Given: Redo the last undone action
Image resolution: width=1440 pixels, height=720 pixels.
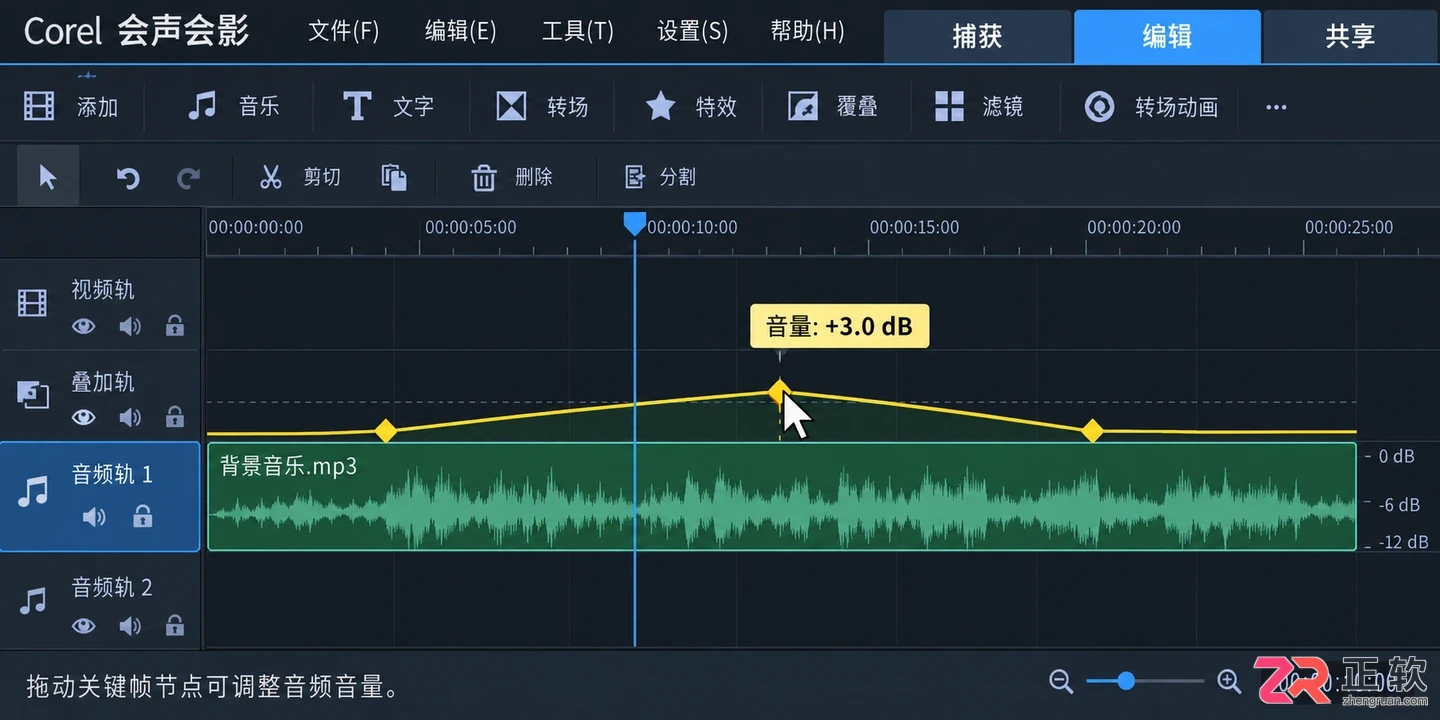Looking at the screenshot, I should click(x=188, y=178).
